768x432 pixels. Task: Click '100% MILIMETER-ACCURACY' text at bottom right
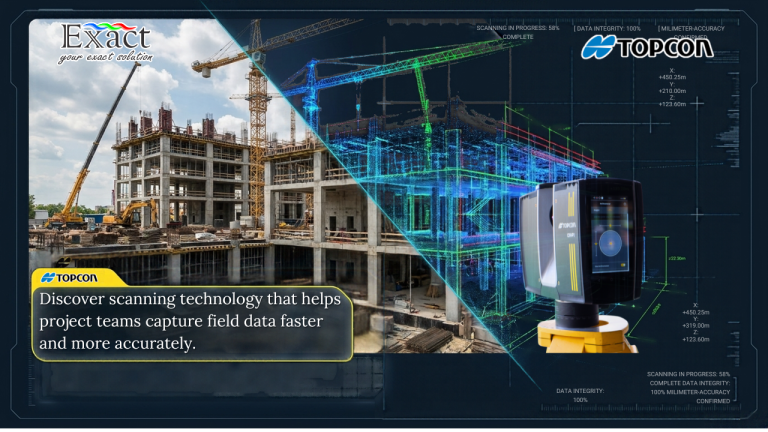click(x=690, y=392)
